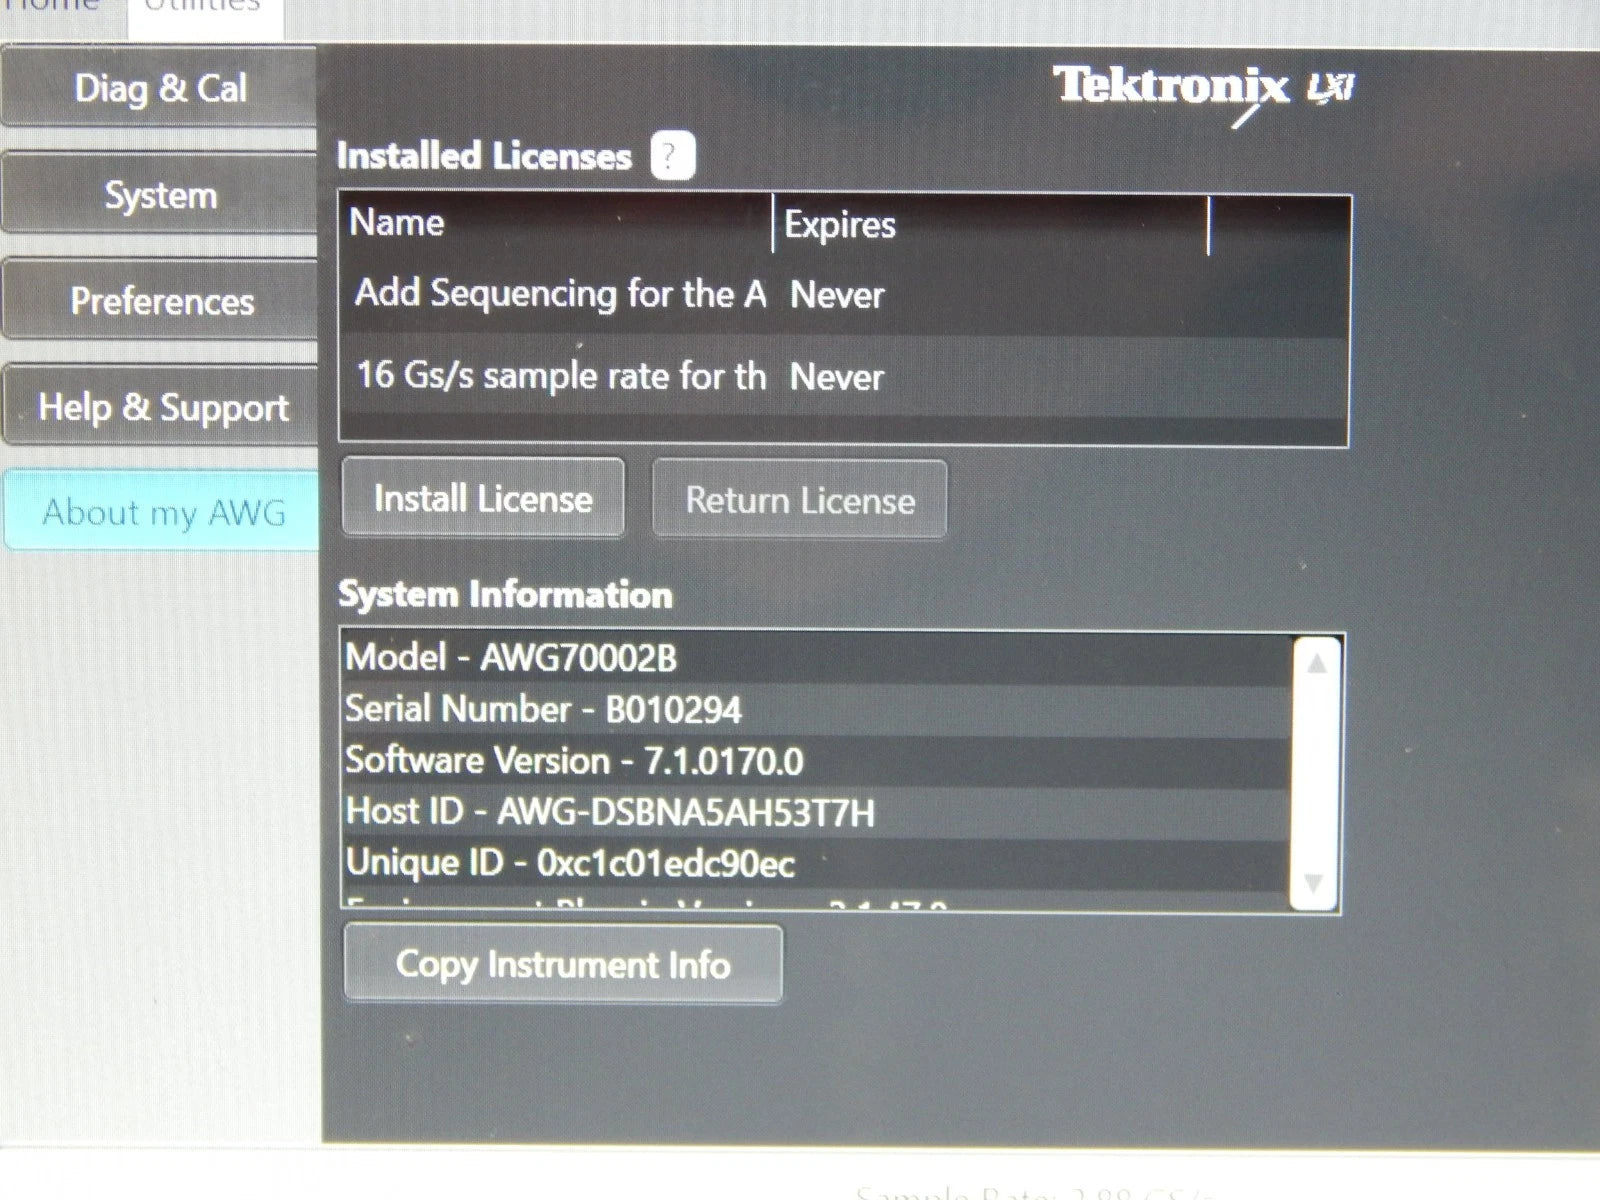Open the Diag & Cal panel

pos(158,90)
